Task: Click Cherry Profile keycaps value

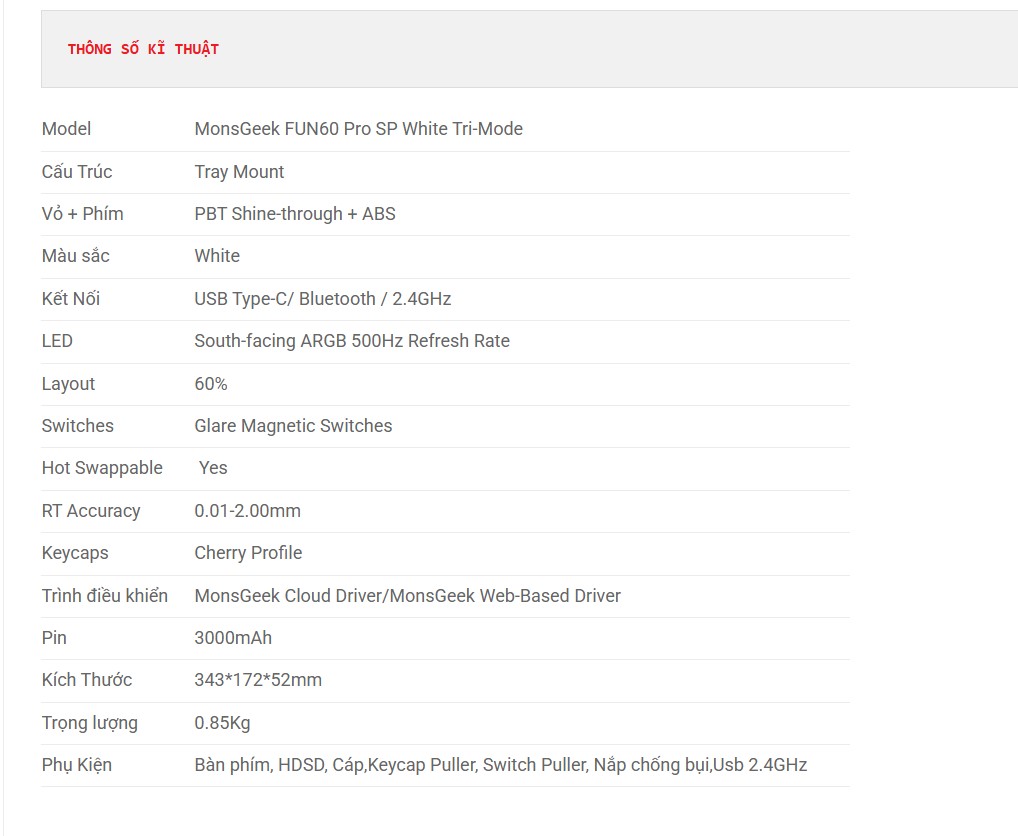Action: (x=248, y=553)
